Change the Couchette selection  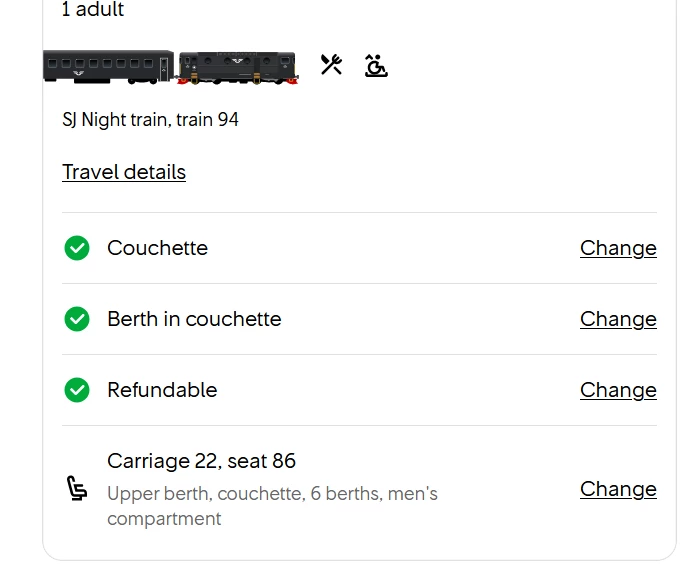[x=618, y=248]
